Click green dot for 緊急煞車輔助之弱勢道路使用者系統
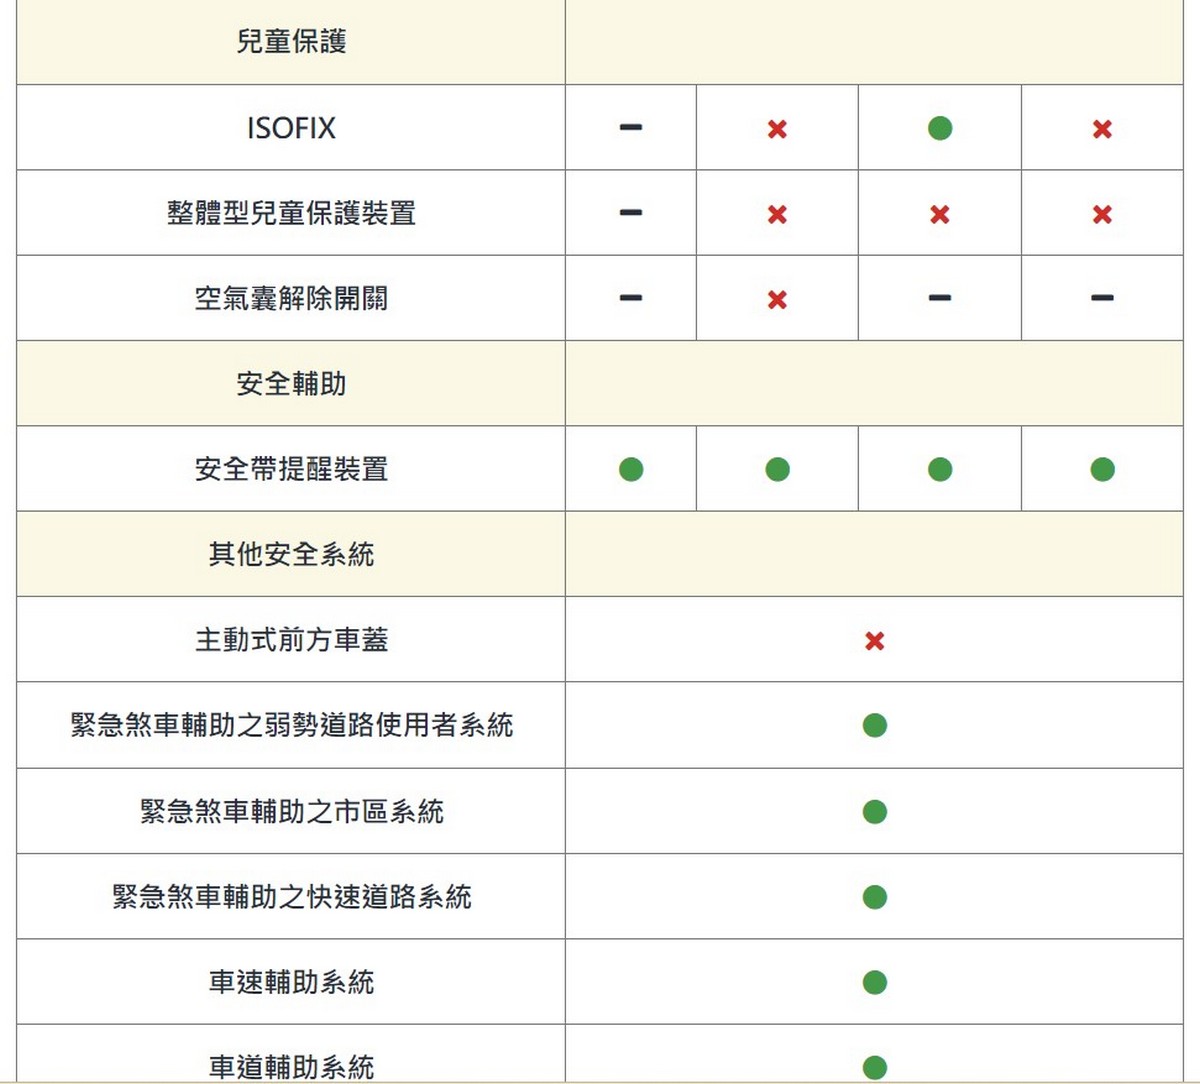 point(875,725)
